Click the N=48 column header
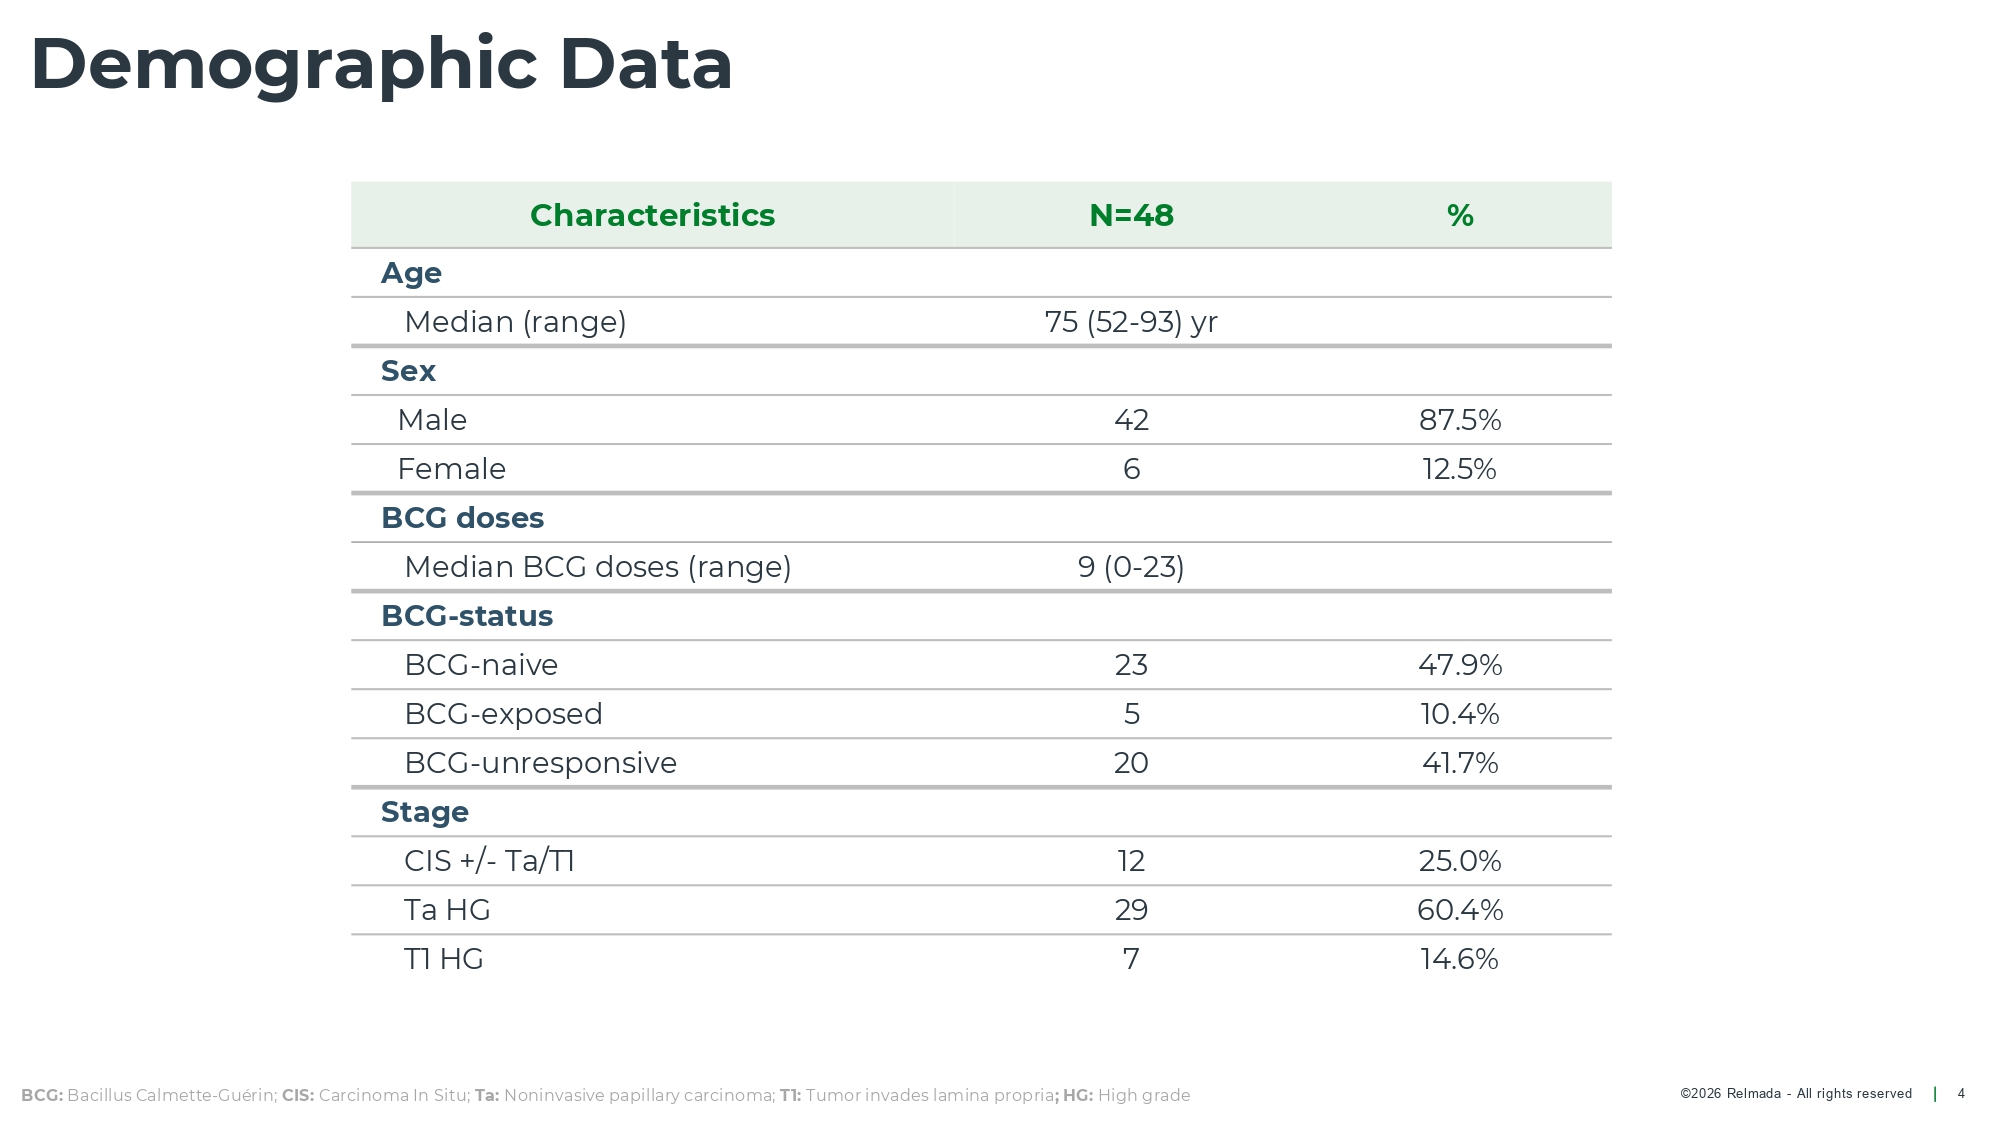2000x1125 pixels. (x=1131, y=215)
